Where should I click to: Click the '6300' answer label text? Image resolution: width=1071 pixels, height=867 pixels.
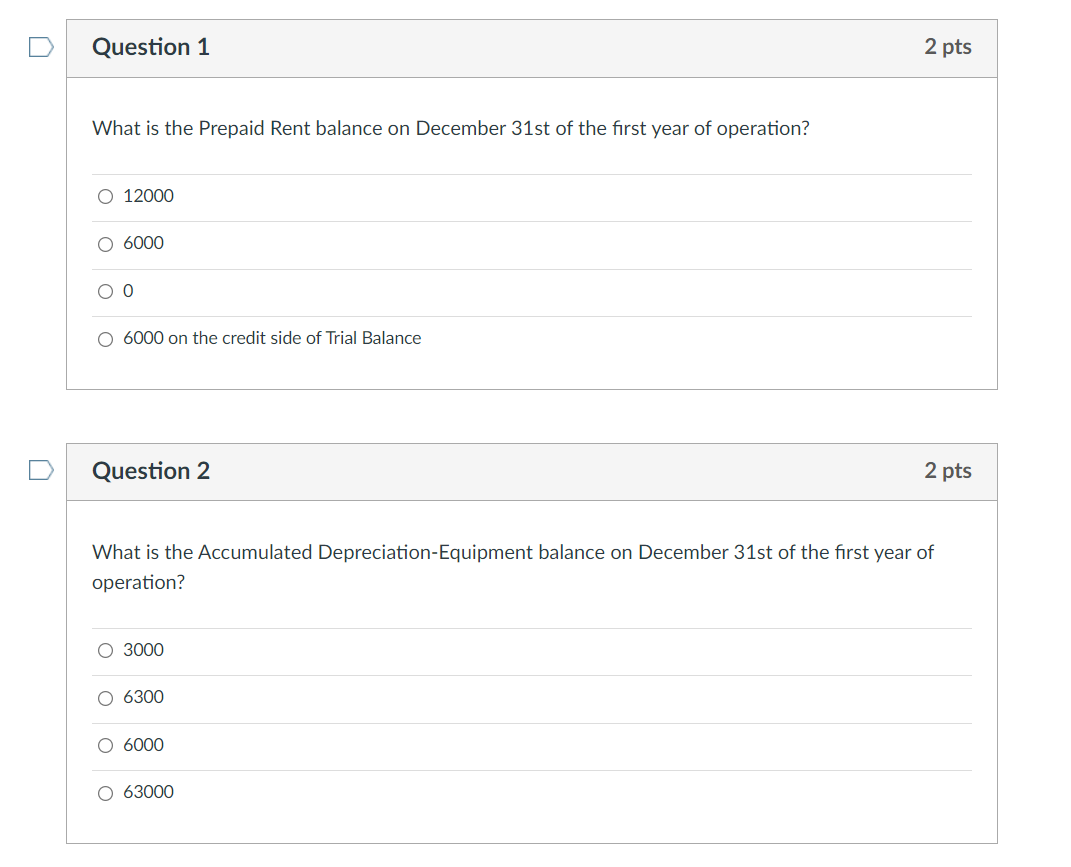tap(143, 698)
